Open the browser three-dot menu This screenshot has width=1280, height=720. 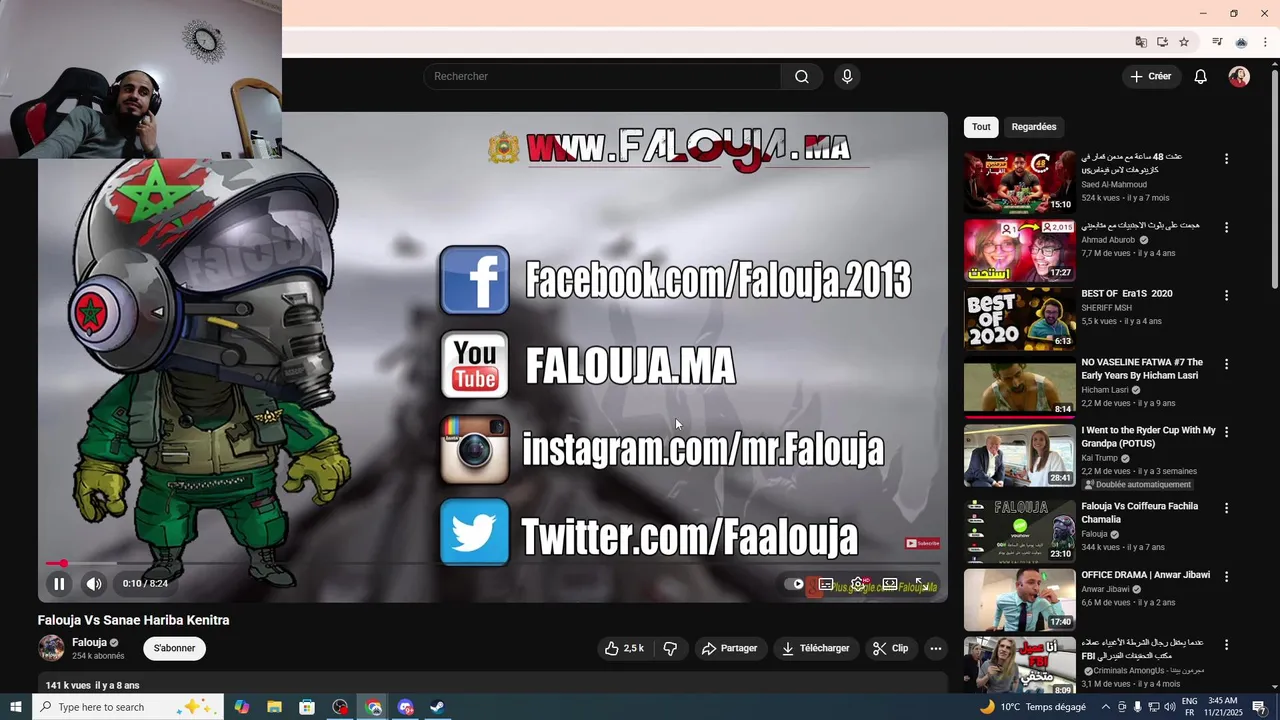1265,42
